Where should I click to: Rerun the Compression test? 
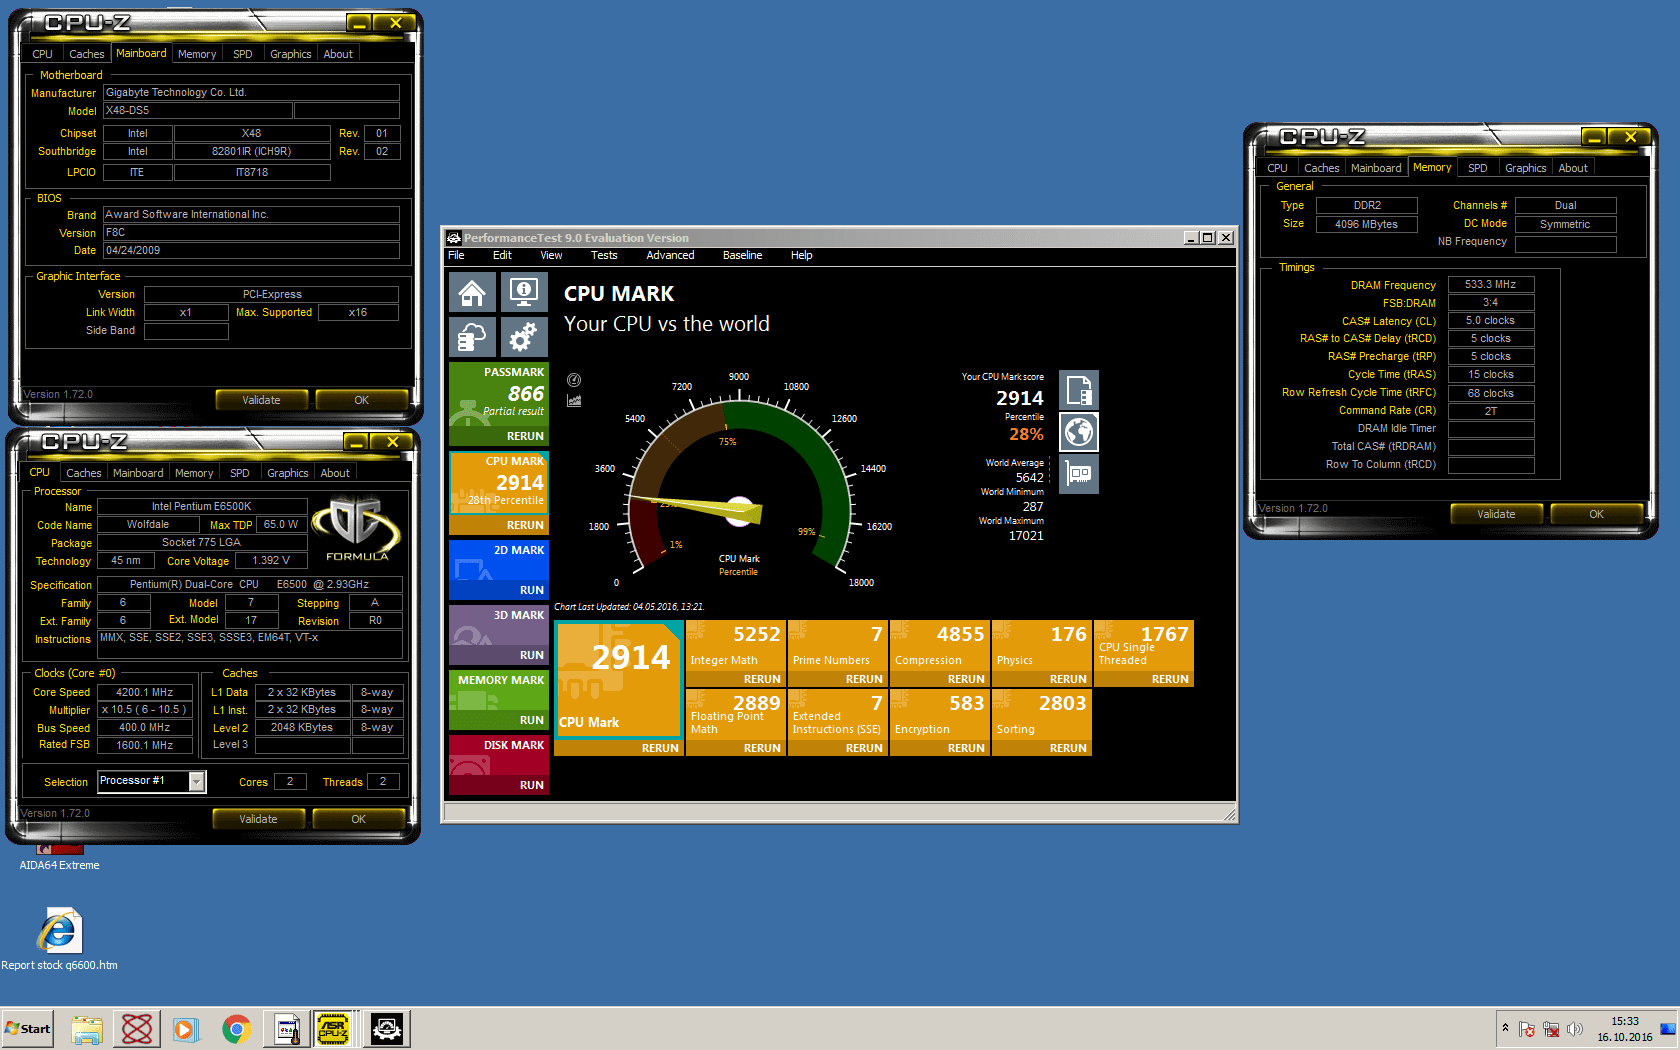[966, 679]
